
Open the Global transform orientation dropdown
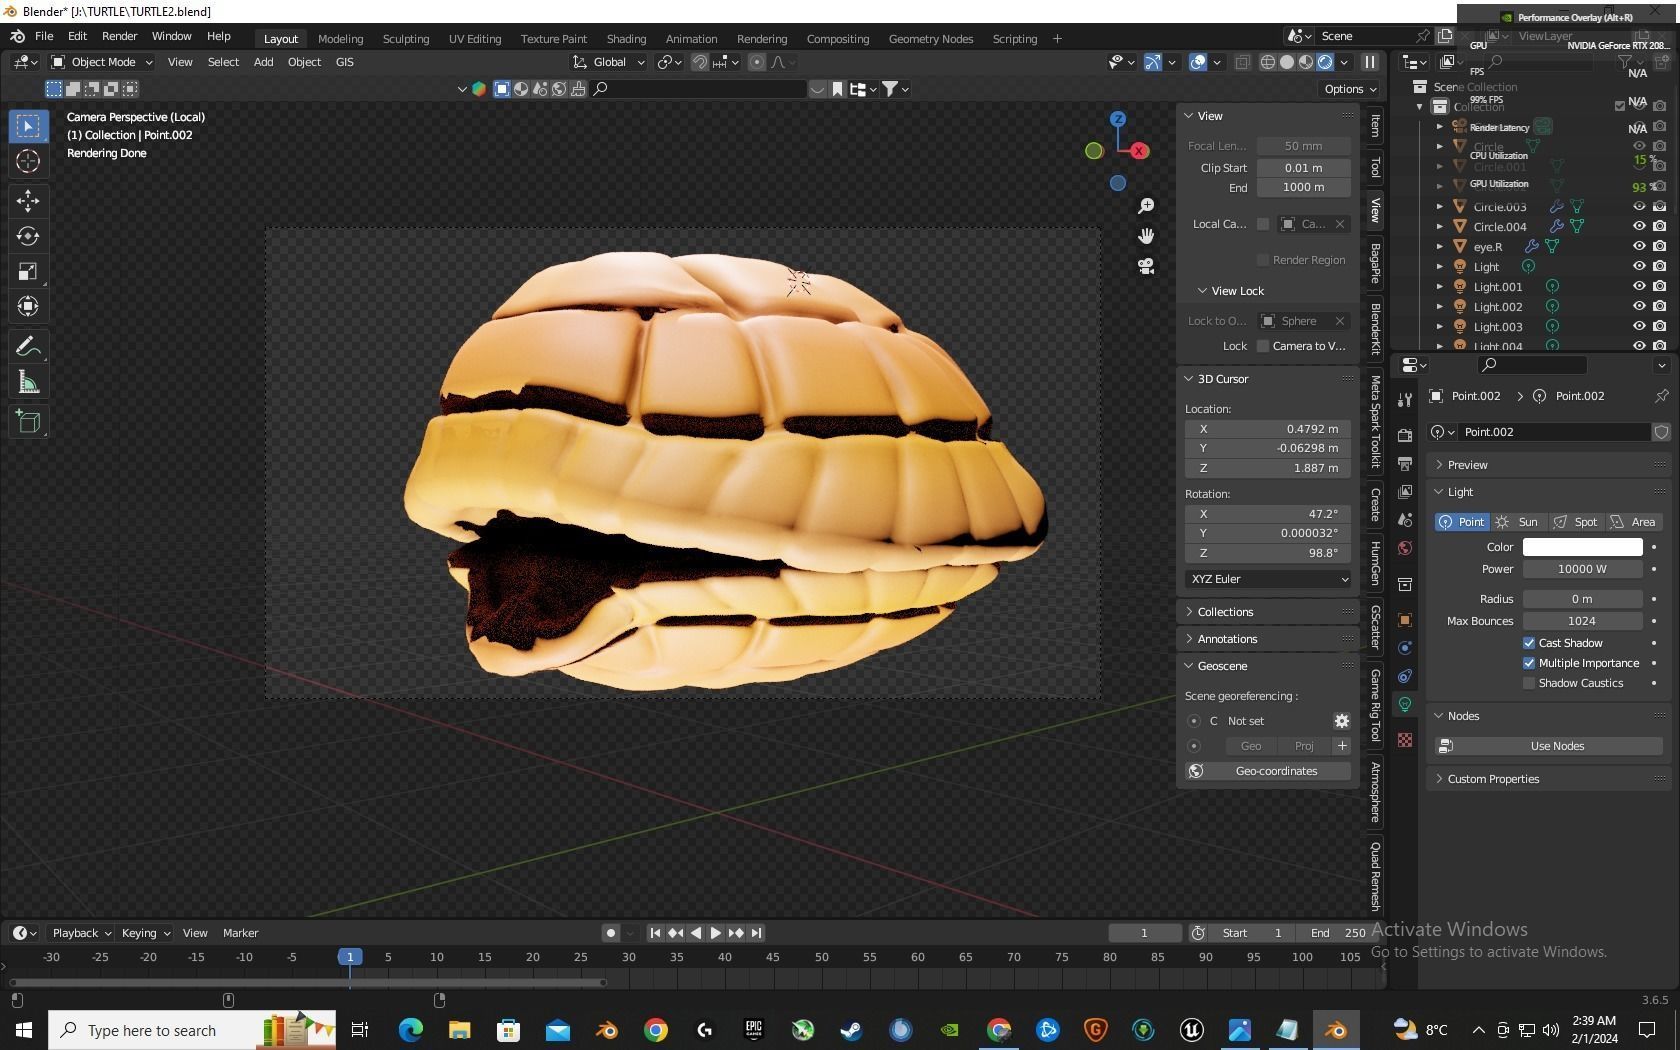(x=609, y=62)
